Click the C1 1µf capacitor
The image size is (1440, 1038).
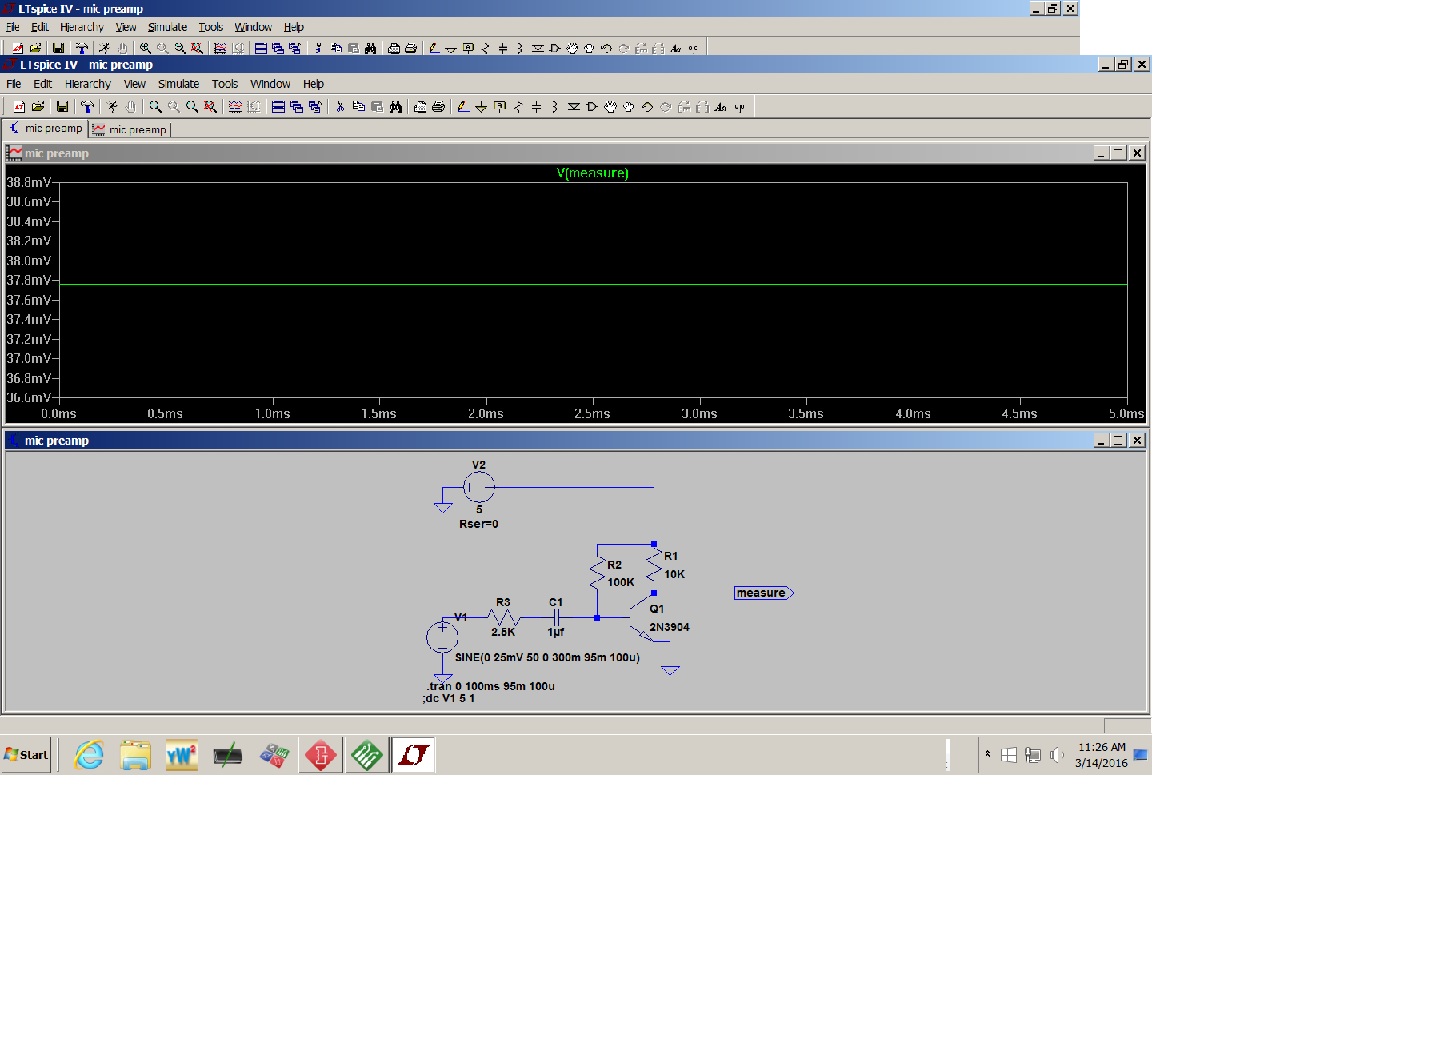pyautogui.click(x=556, y=617)
